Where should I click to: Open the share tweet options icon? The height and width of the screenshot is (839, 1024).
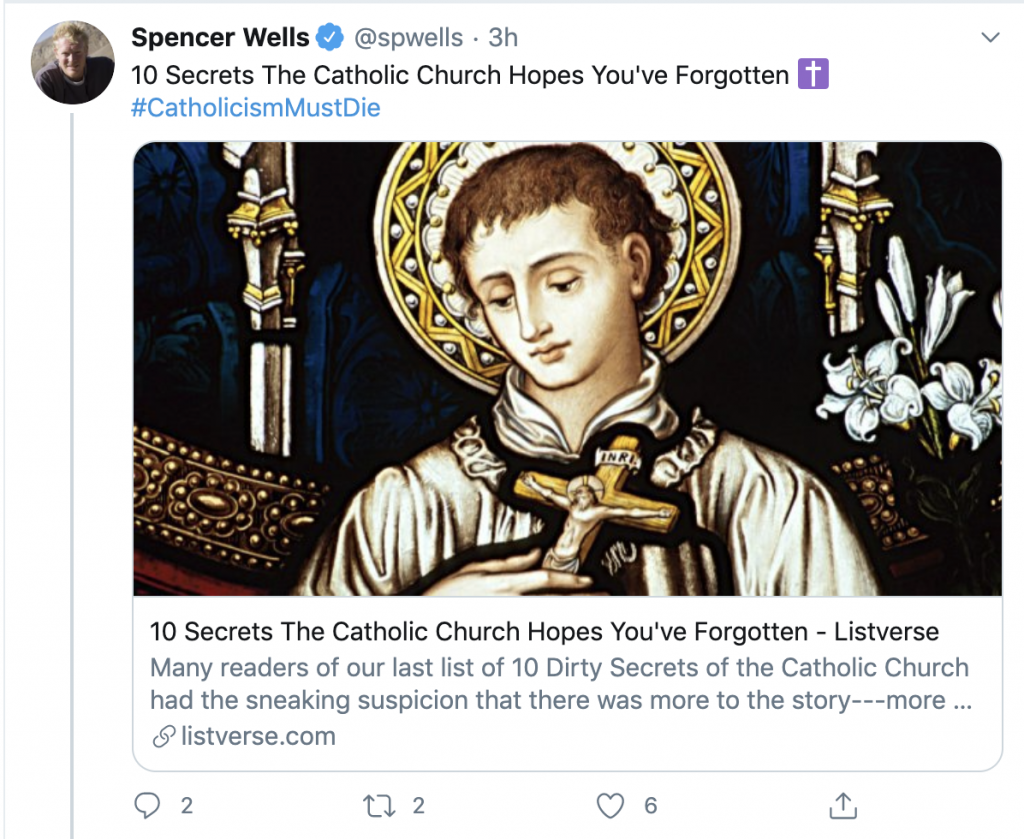point(843,805)
